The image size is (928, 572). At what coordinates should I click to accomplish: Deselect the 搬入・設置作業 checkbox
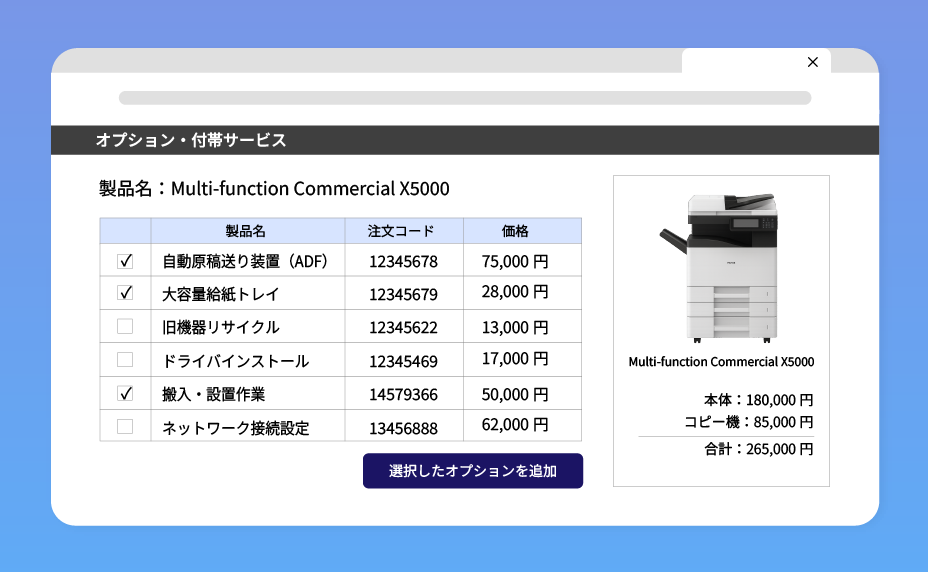click(x=125, y=393)
